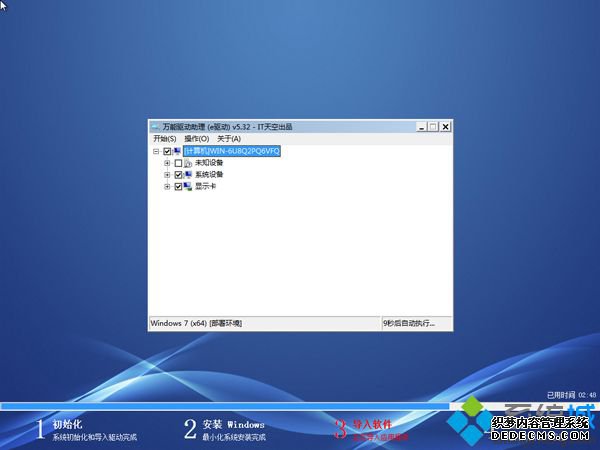The image size is (600, 450).
Task: Click the app icon in the title bar
Action: click(x=155, y=127)
